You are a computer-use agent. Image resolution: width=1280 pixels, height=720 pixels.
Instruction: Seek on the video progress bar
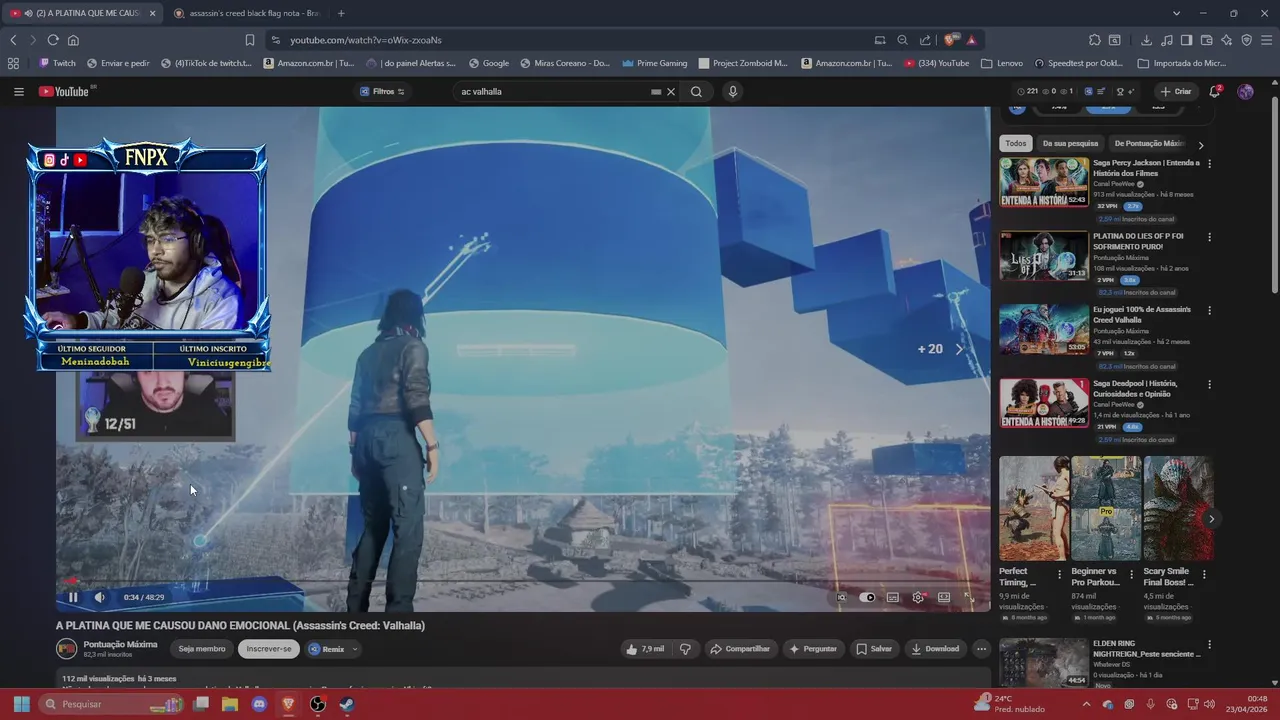pos(522,580)
